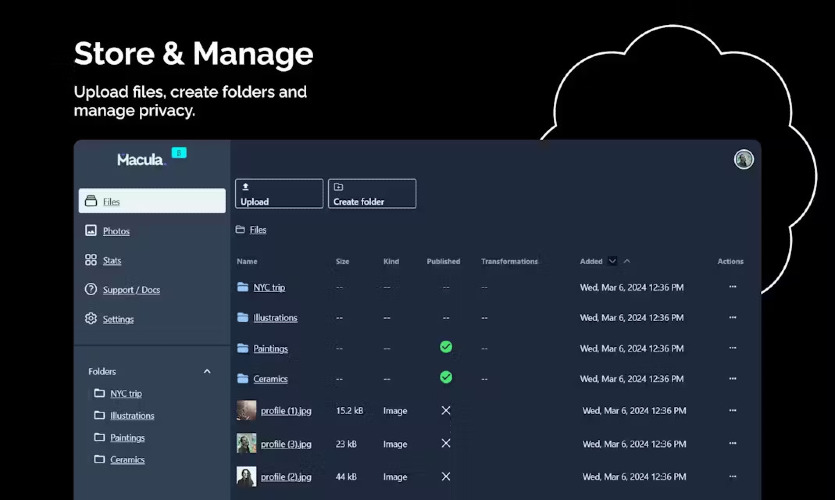Click the Files breadcrumb link
Viewport: 835px width, 500px height.
[x=258, y=229]
